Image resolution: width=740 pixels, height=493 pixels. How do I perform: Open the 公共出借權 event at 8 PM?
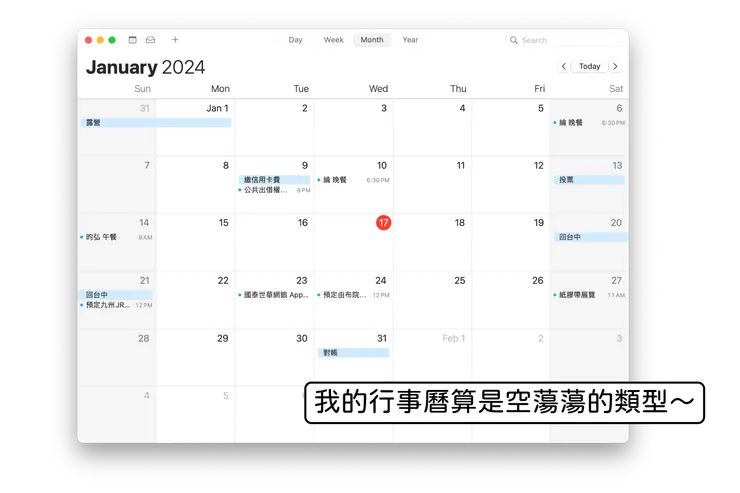(x=274, y=190)
